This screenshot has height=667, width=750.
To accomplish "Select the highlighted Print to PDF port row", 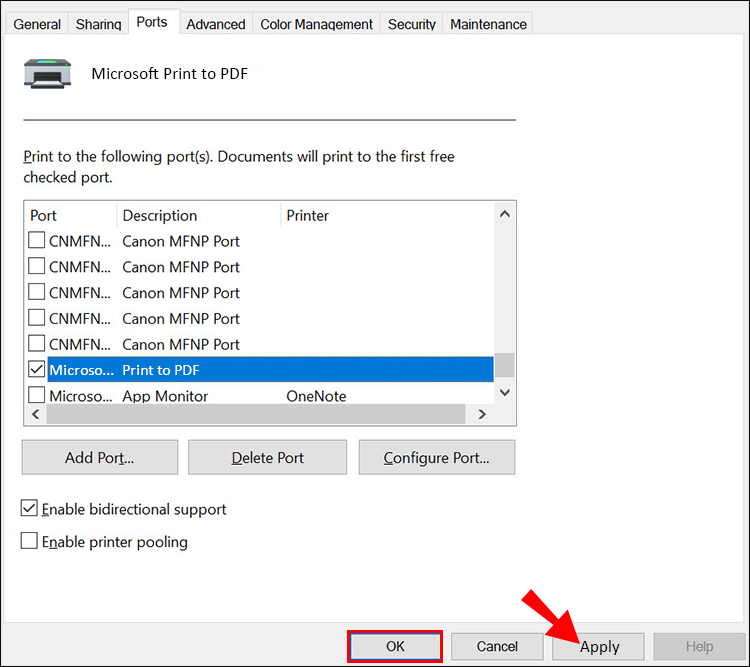I will 270,369.
